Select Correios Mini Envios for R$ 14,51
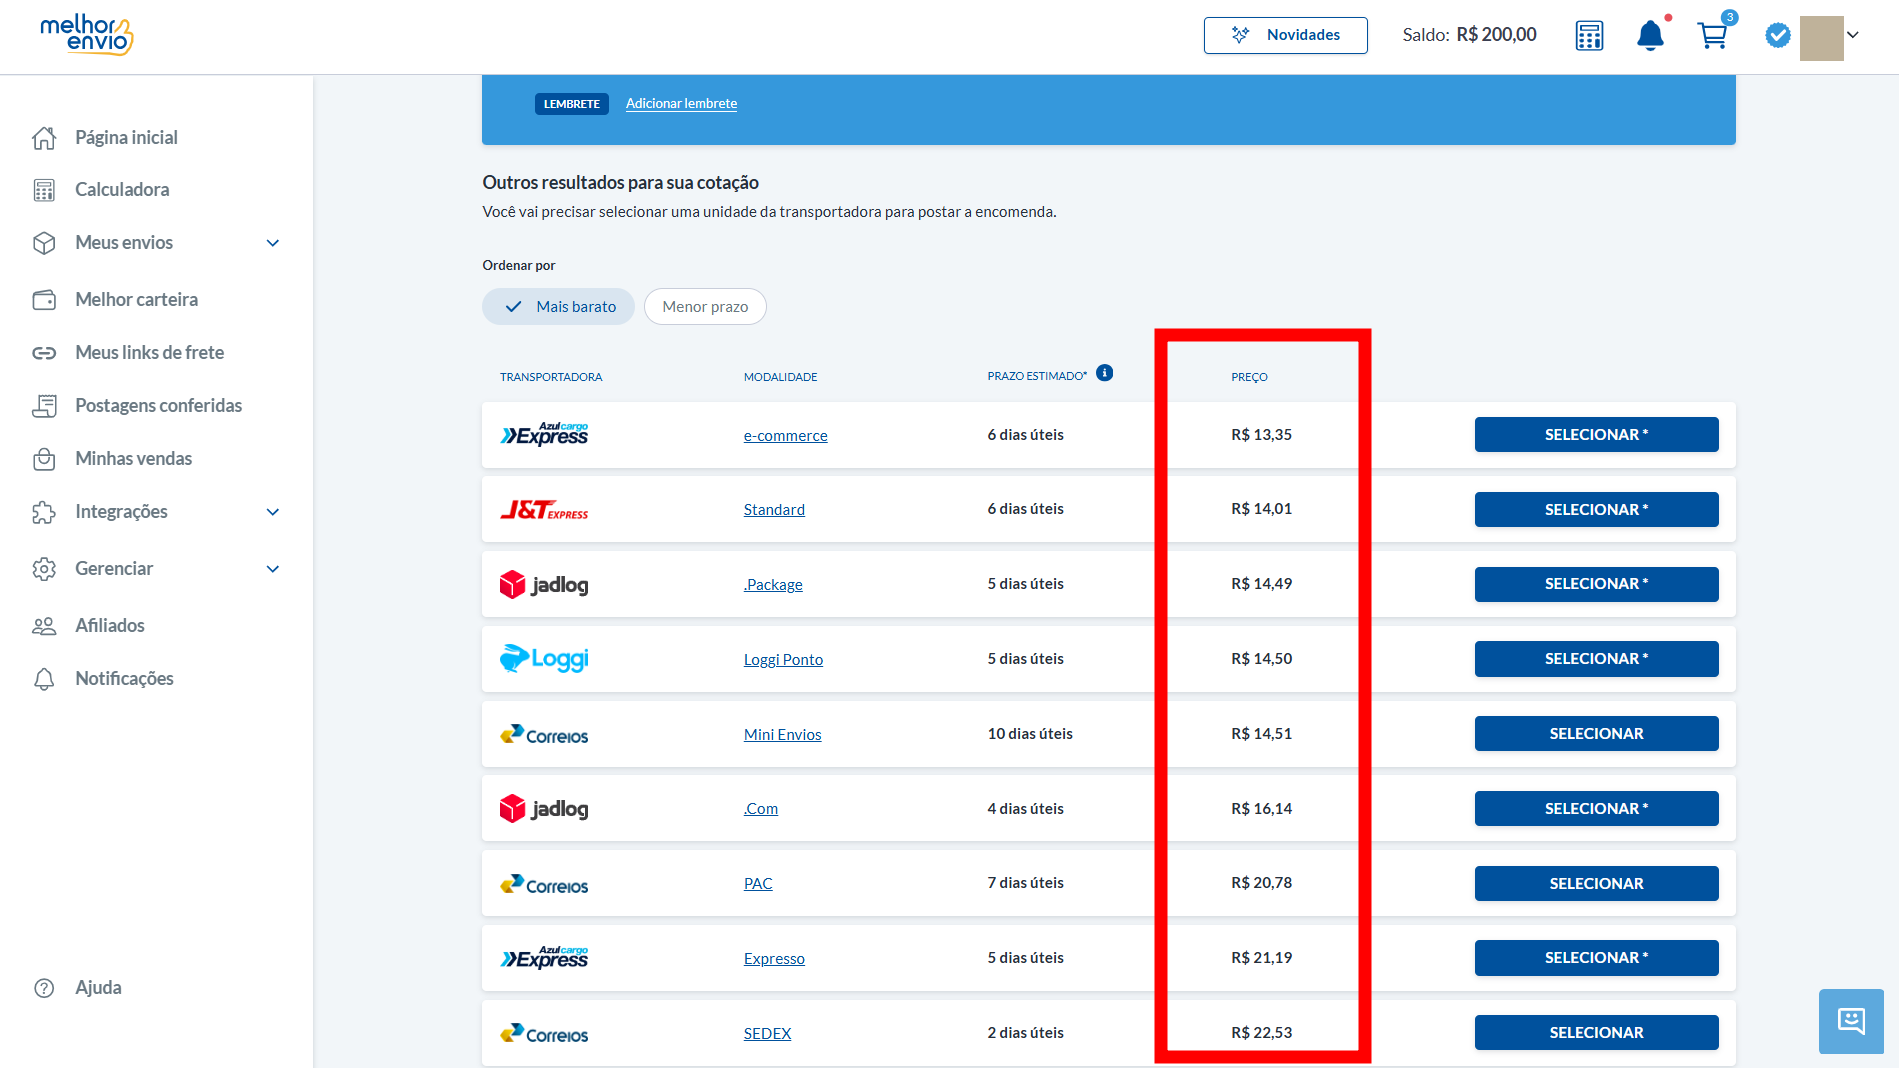 pos(1596,734)
